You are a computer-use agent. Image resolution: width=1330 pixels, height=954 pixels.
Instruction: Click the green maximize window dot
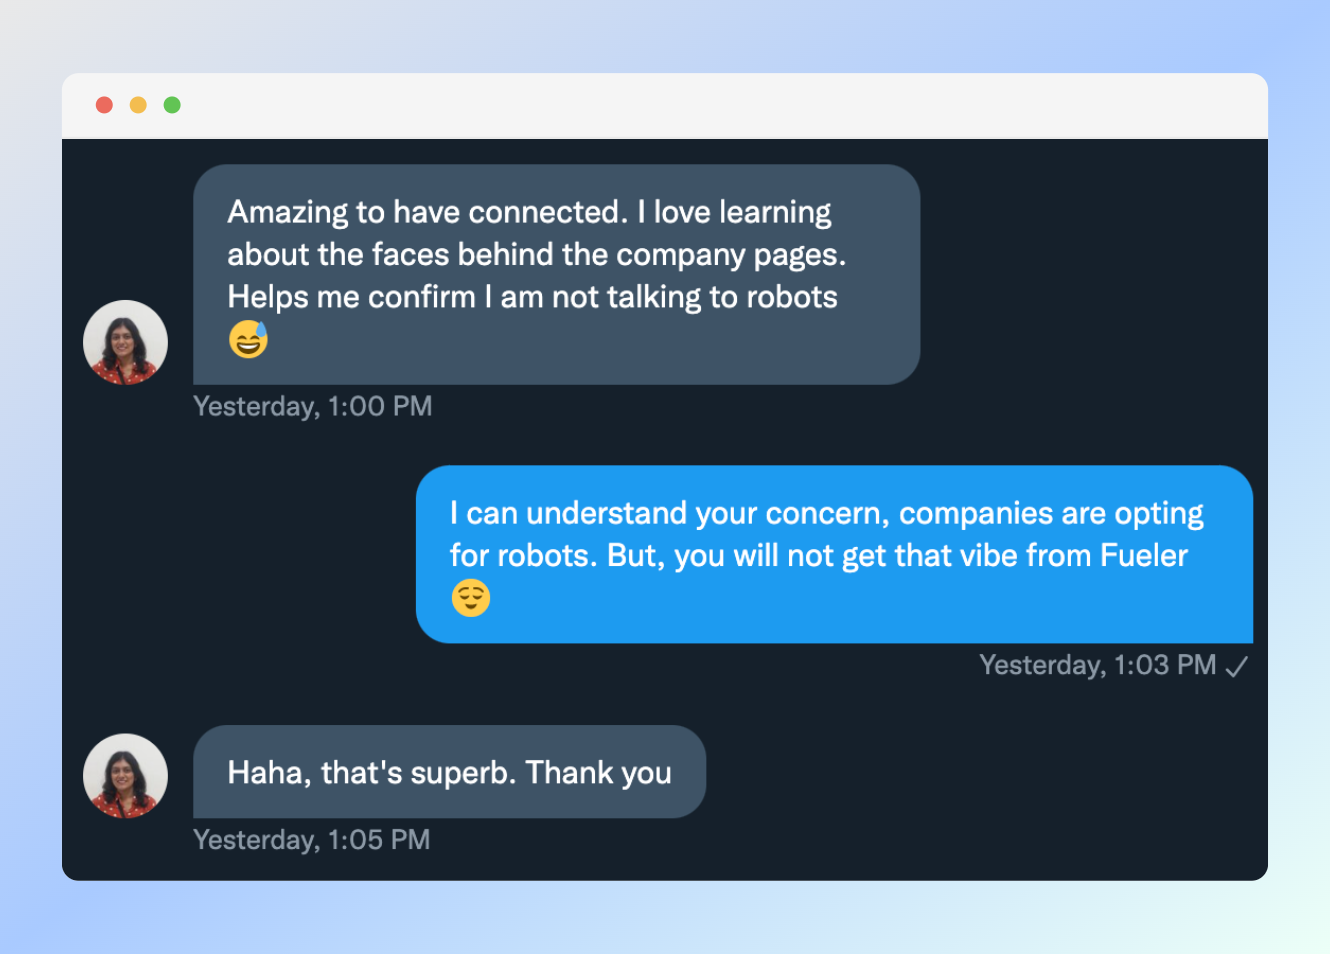point(172,105)
